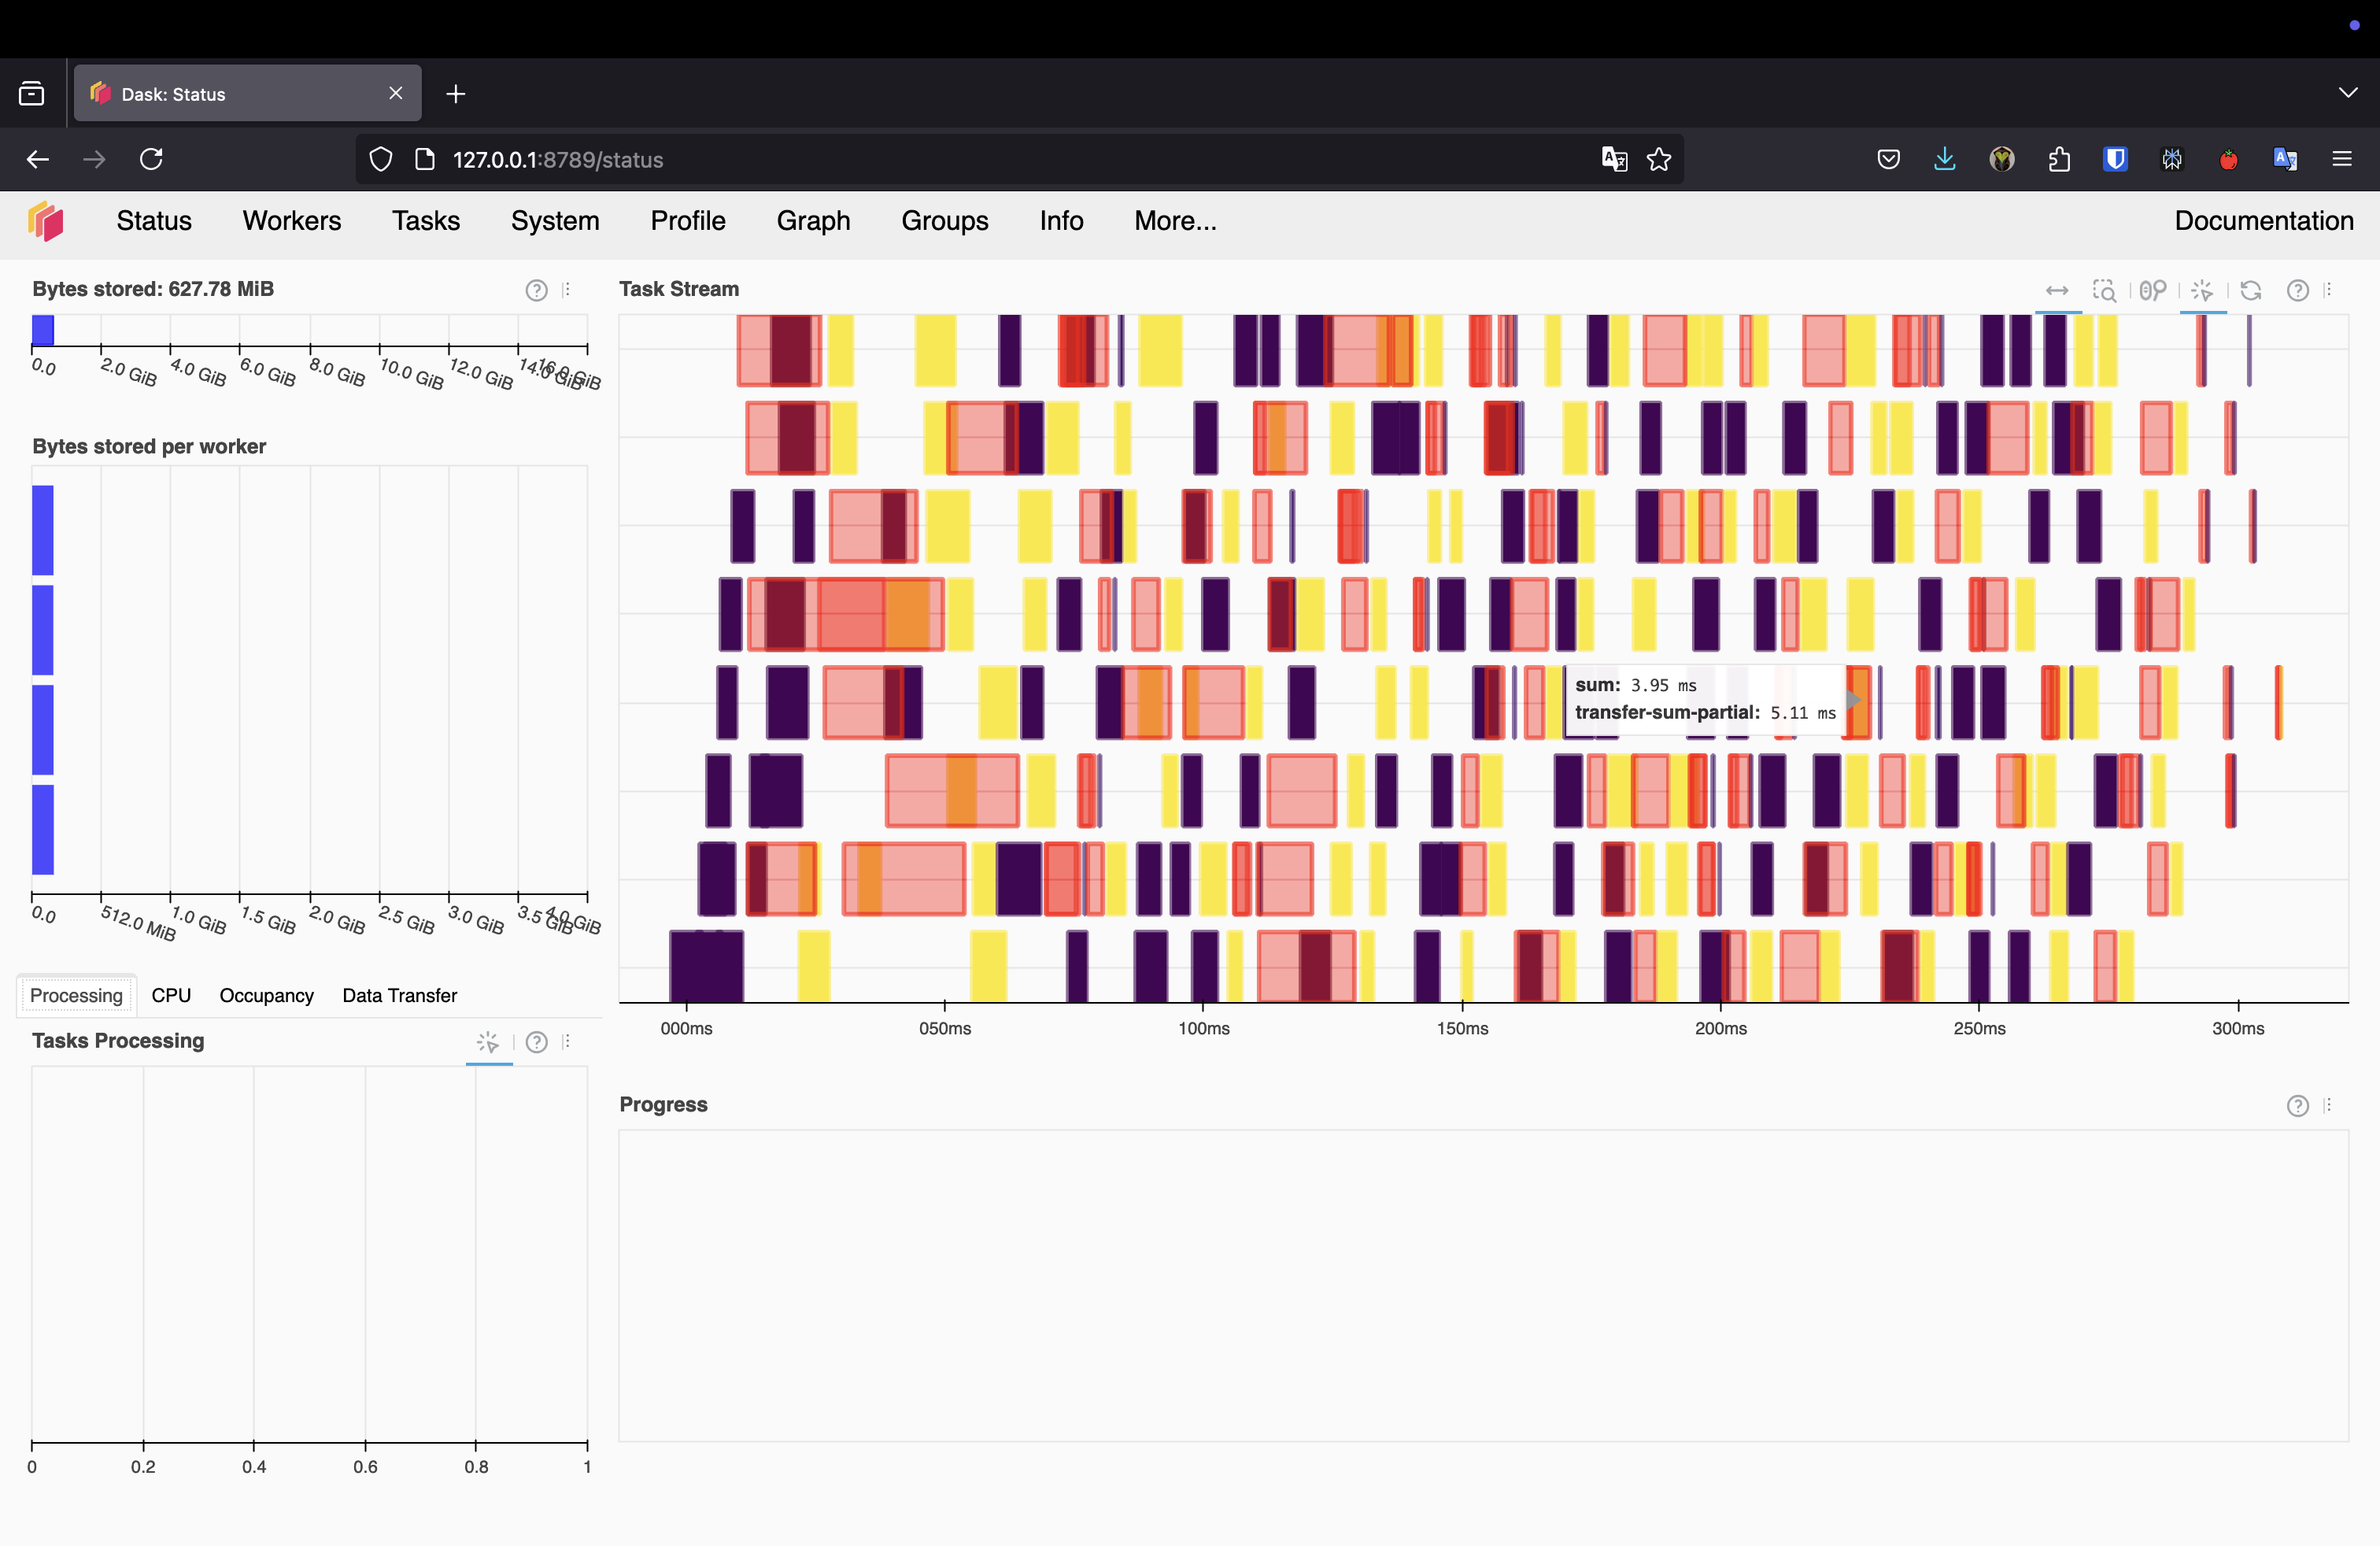Open help for Bytes stored plot
Screen dimensions: 2380x1546
[536, 290]
